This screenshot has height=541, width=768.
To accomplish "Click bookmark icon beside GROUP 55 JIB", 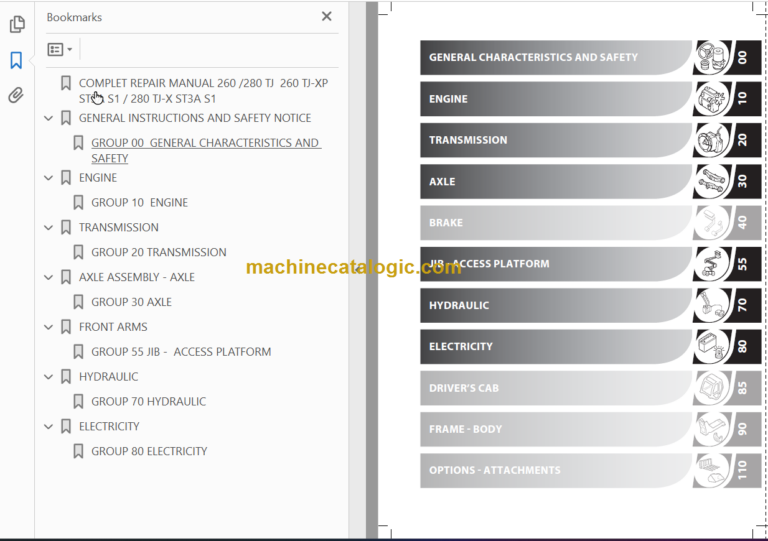I will (78, 352).
